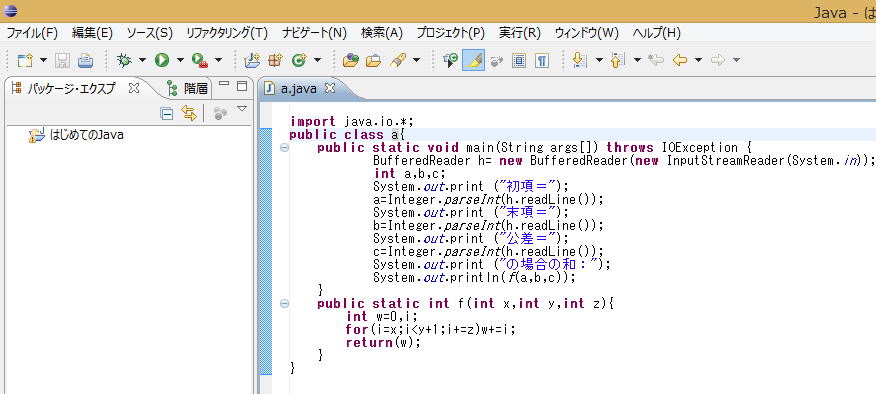876x394 pixels.
Task: Click the New Java Project icon
Action: 253,60
